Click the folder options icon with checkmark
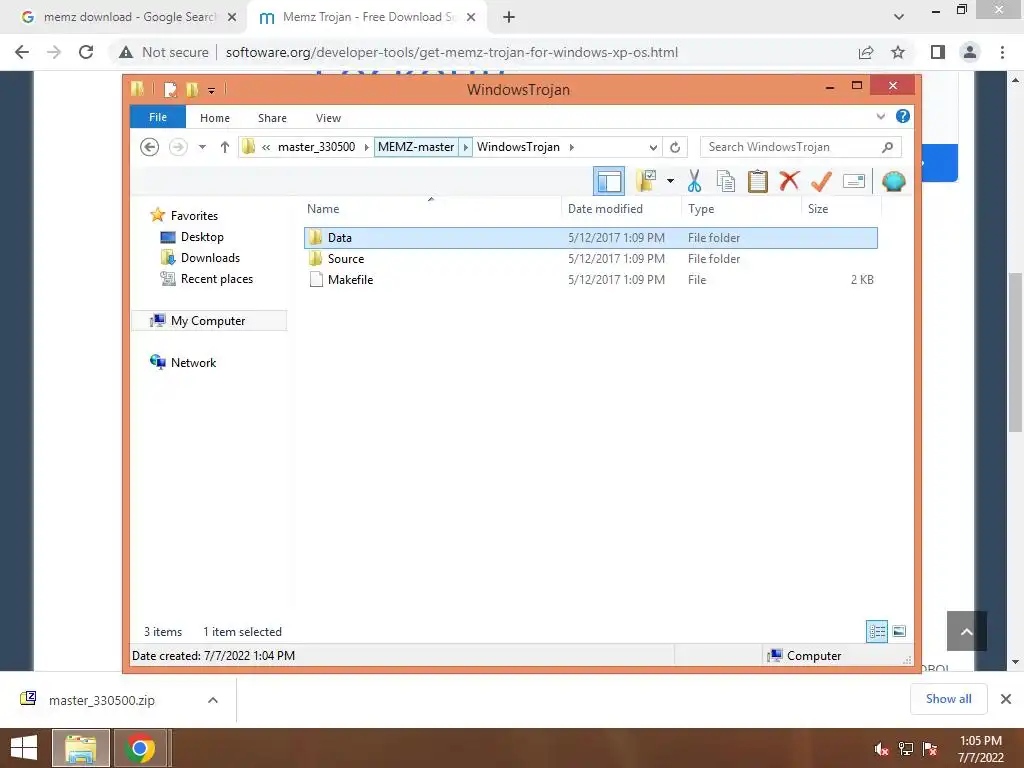This screenshot has width=1024, height=768. point(646,181)
